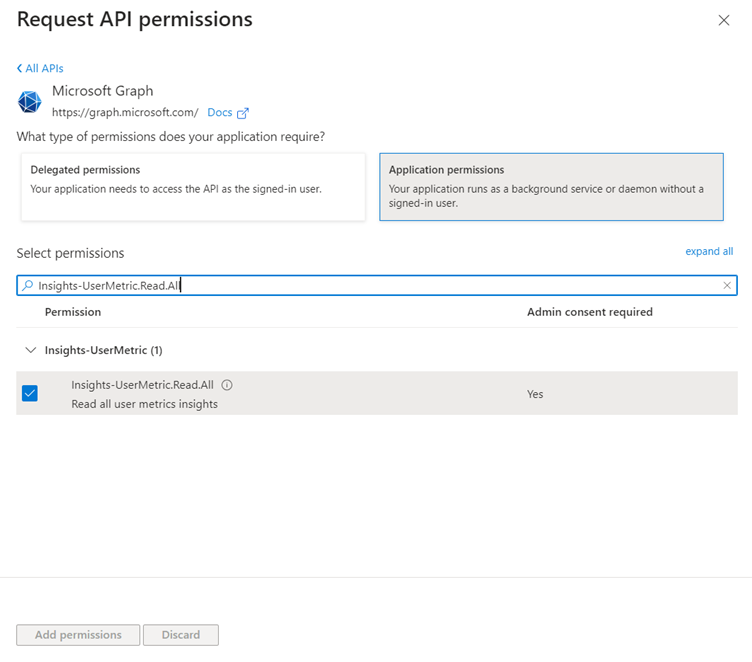
Task: Click expand all permissions link
Action: (x=709, y=251)
